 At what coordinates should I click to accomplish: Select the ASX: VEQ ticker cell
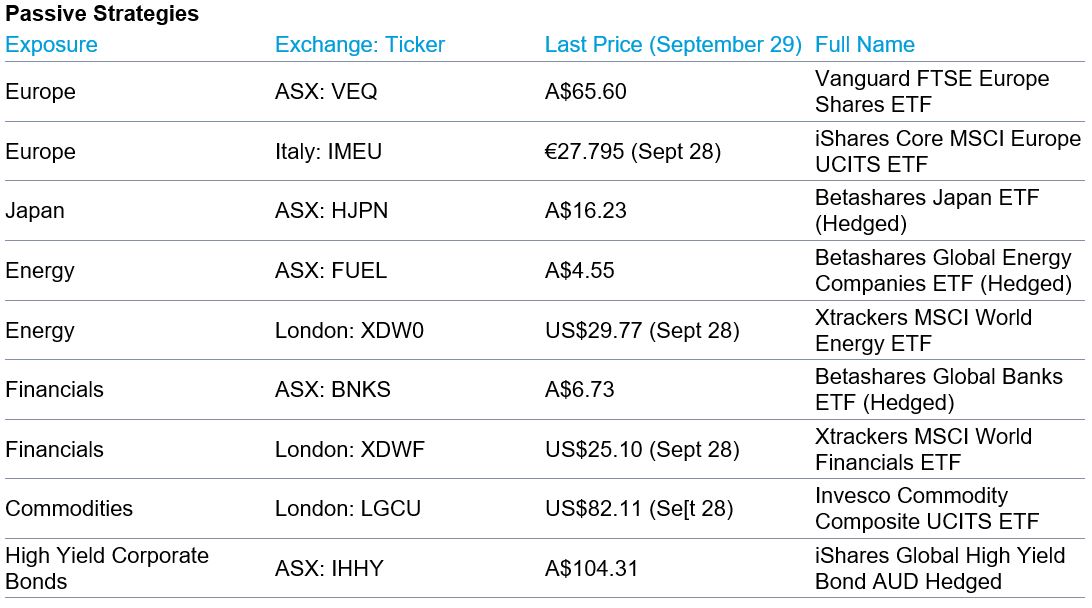[x=327, y=92]
